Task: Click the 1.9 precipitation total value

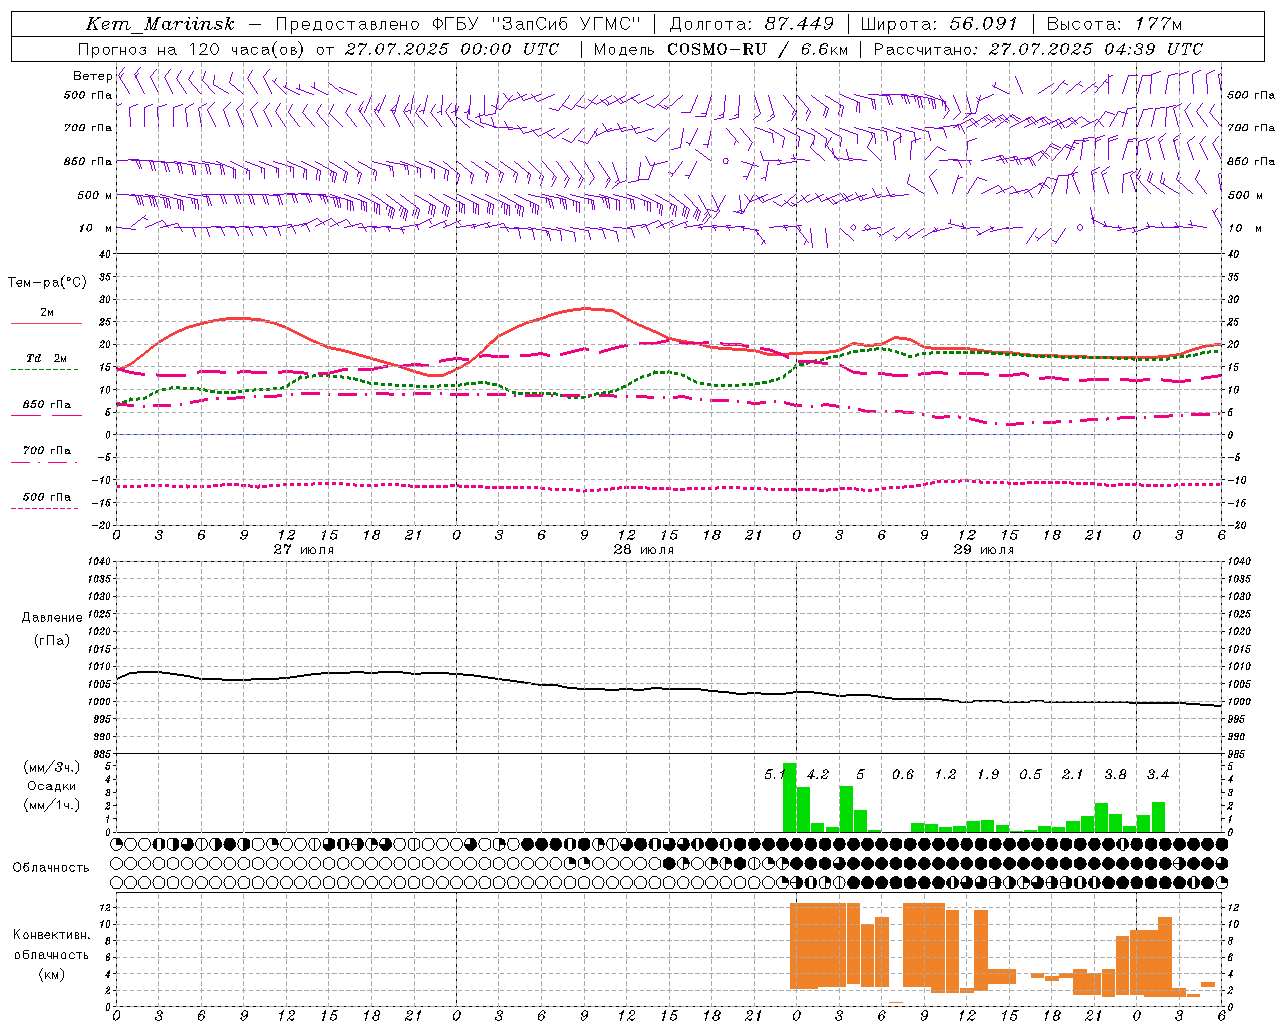Action: 988,774
